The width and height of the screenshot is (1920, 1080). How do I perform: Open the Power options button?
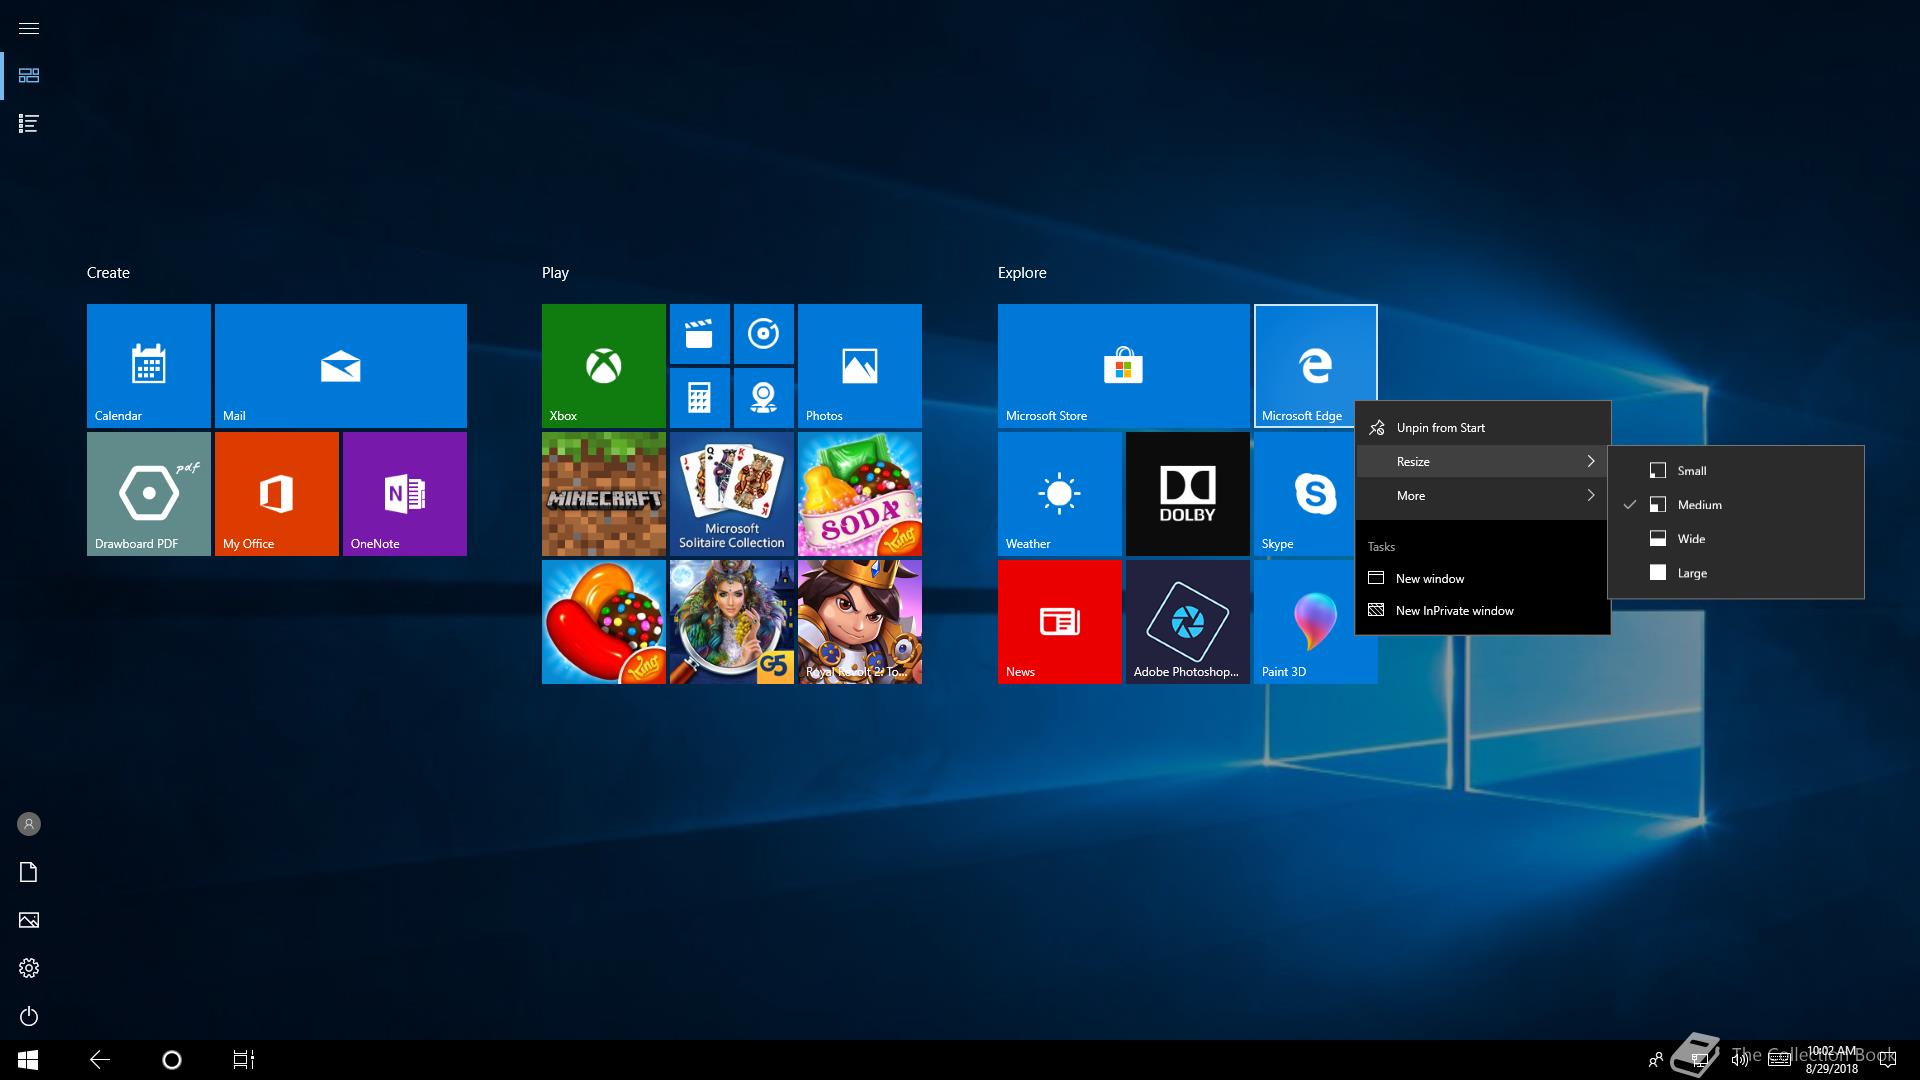pos(29,1016)
